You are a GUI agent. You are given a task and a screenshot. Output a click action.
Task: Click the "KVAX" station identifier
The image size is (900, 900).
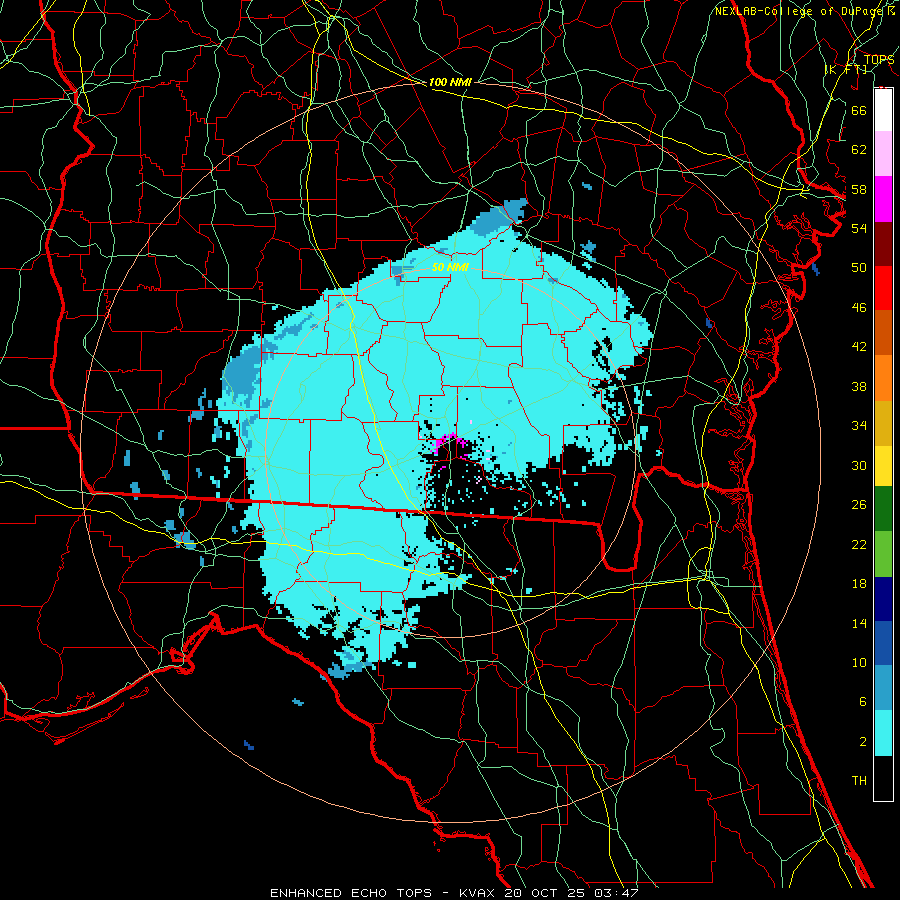tap(479, 893)
